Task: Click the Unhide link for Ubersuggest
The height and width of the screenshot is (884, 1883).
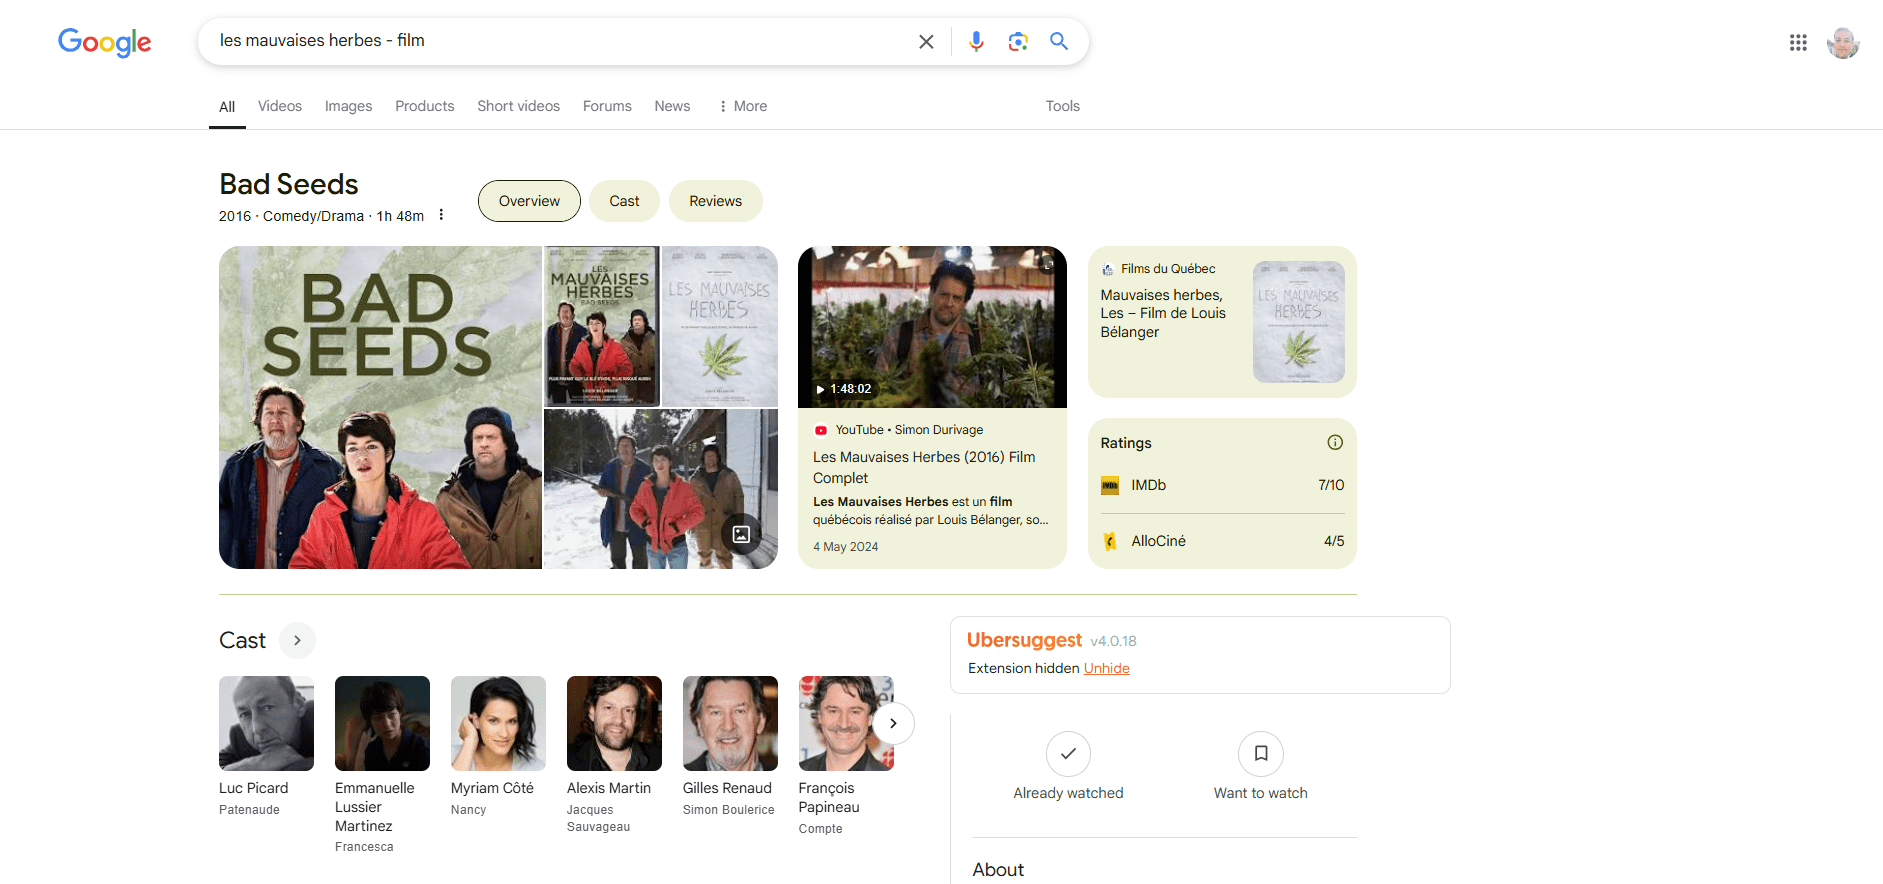Action: [1106, 668]
